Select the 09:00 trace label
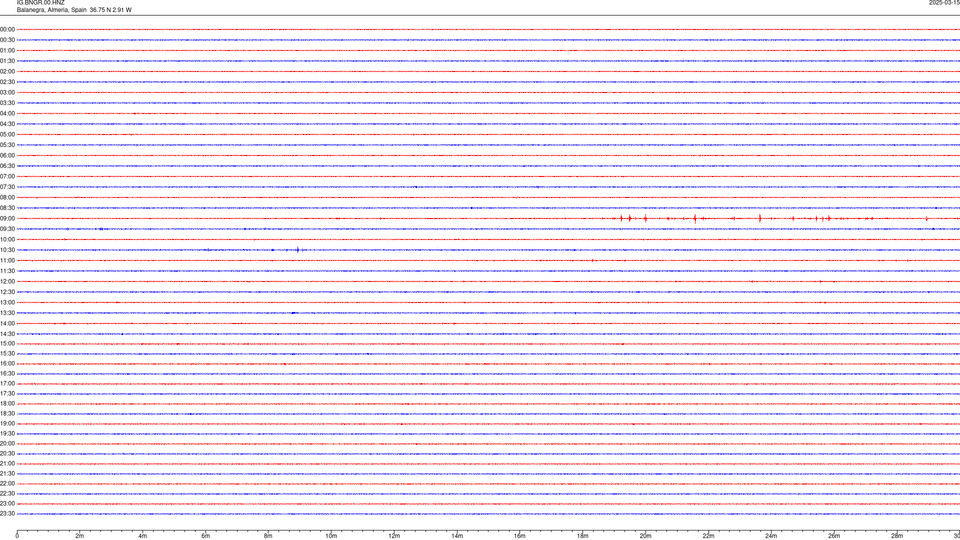This screenshot has width=960, height=540. coord(7,219)
